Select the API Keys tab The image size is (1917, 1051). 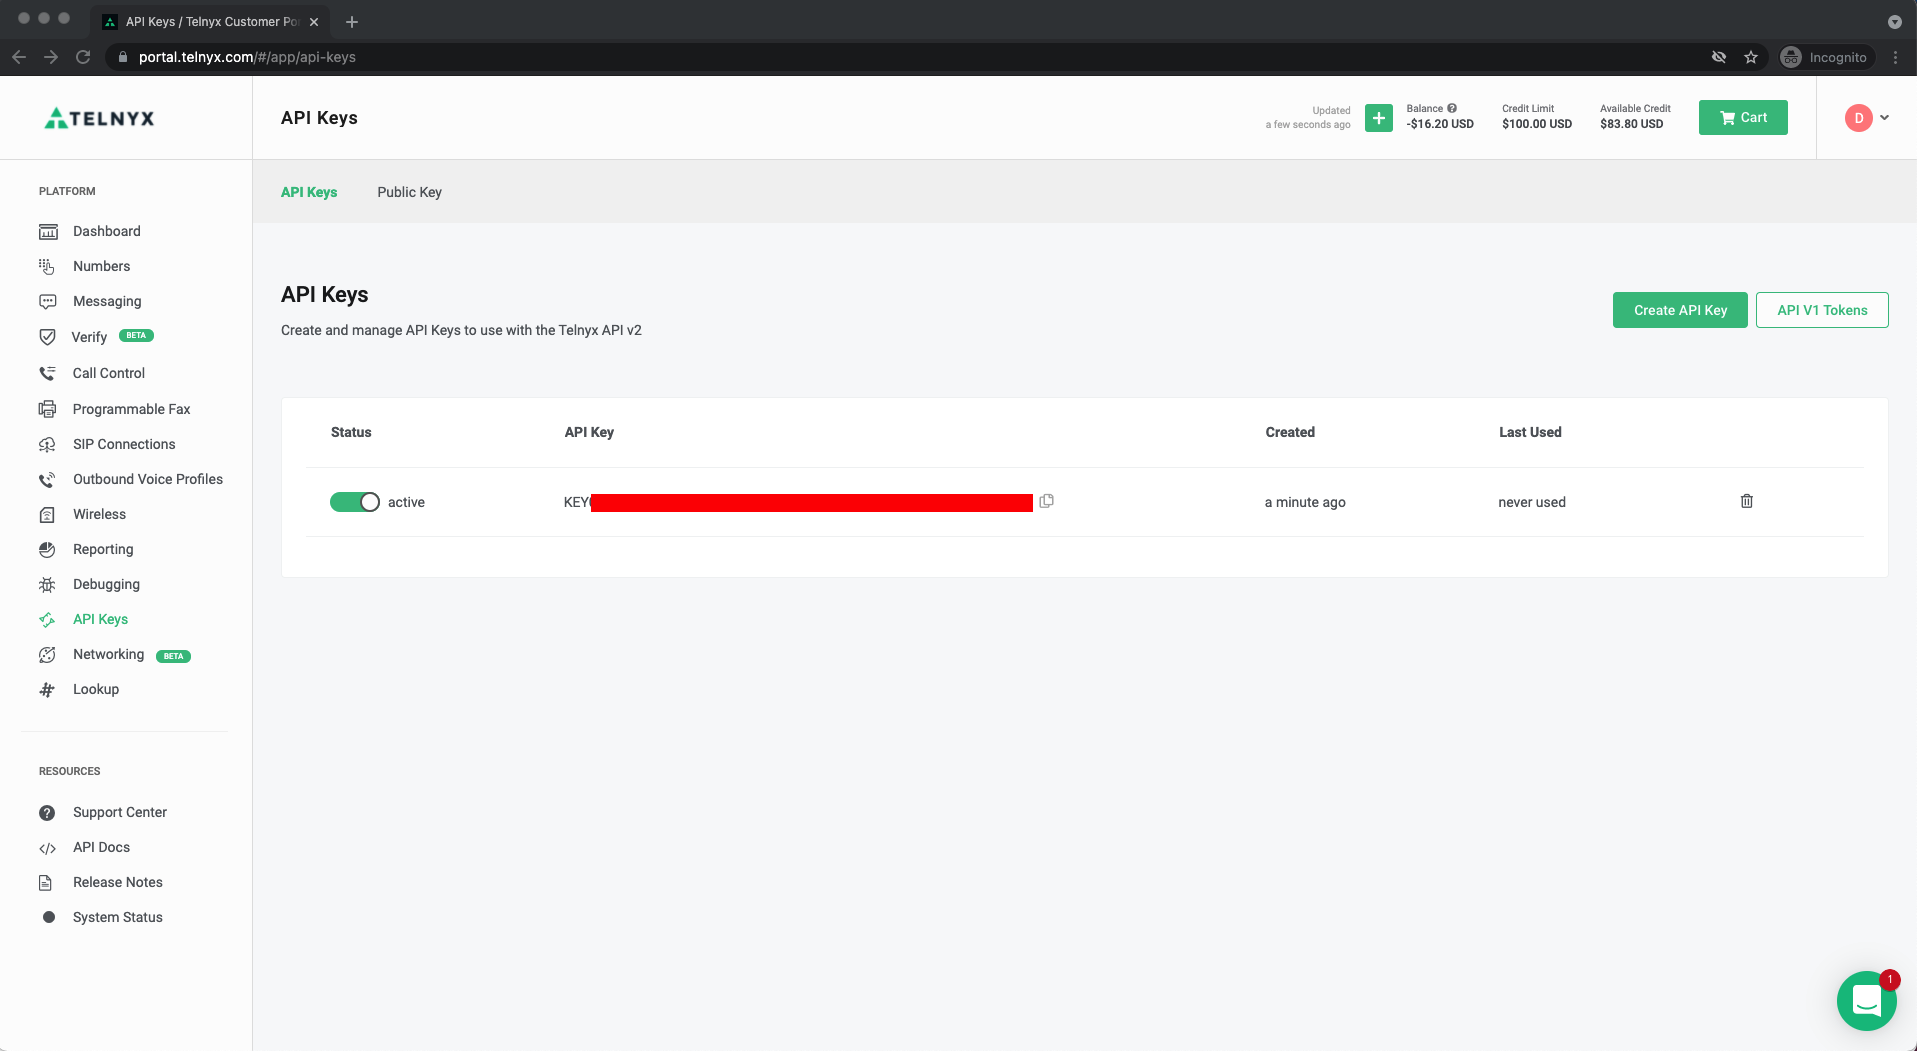click(x=309, y=192)
